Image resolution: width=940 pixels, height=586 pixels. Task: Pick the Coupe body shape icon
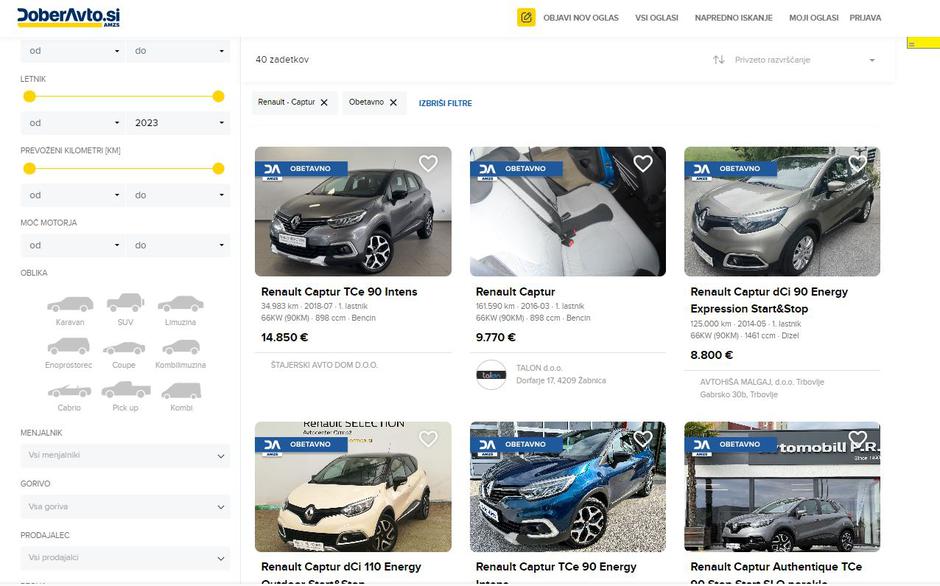click(124, 348)
